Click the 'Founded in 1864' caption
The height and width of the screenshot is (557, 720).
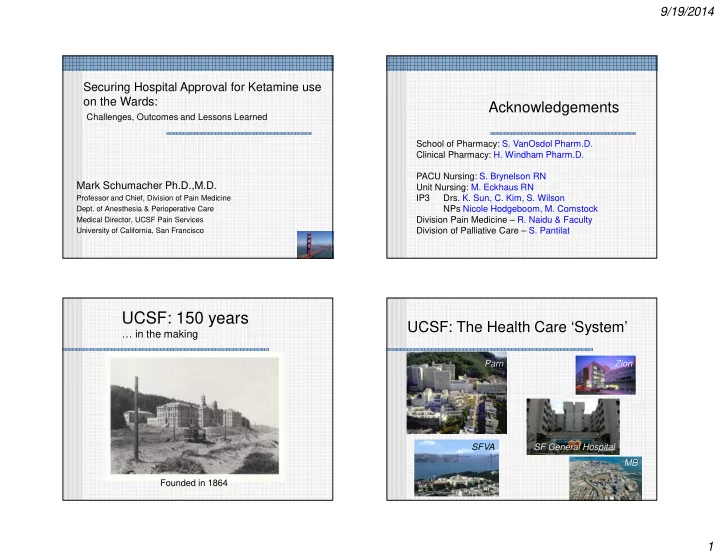pyautogui.click(x=194, y=483)
